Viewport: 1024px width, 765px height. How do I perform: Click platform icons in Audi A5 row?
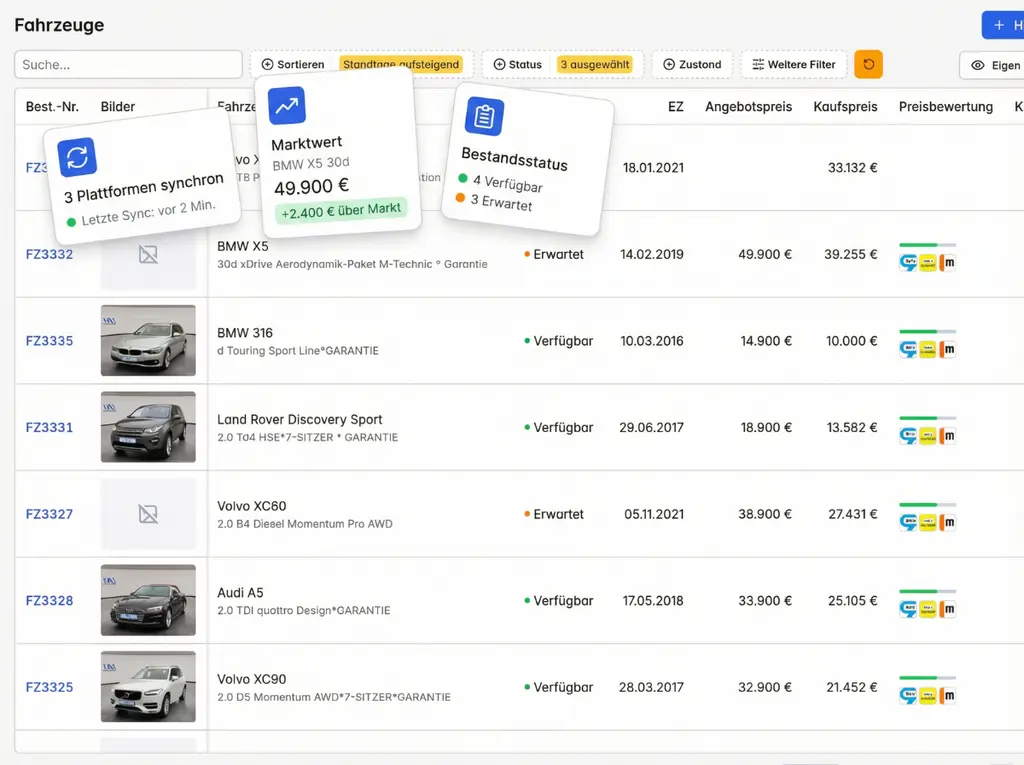927,609
